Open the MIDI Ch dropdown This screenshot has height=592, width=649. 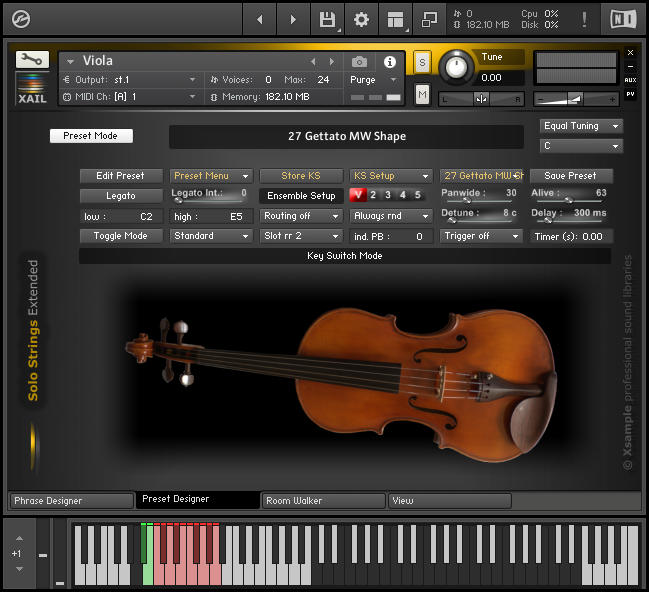[x=130, y=97]
